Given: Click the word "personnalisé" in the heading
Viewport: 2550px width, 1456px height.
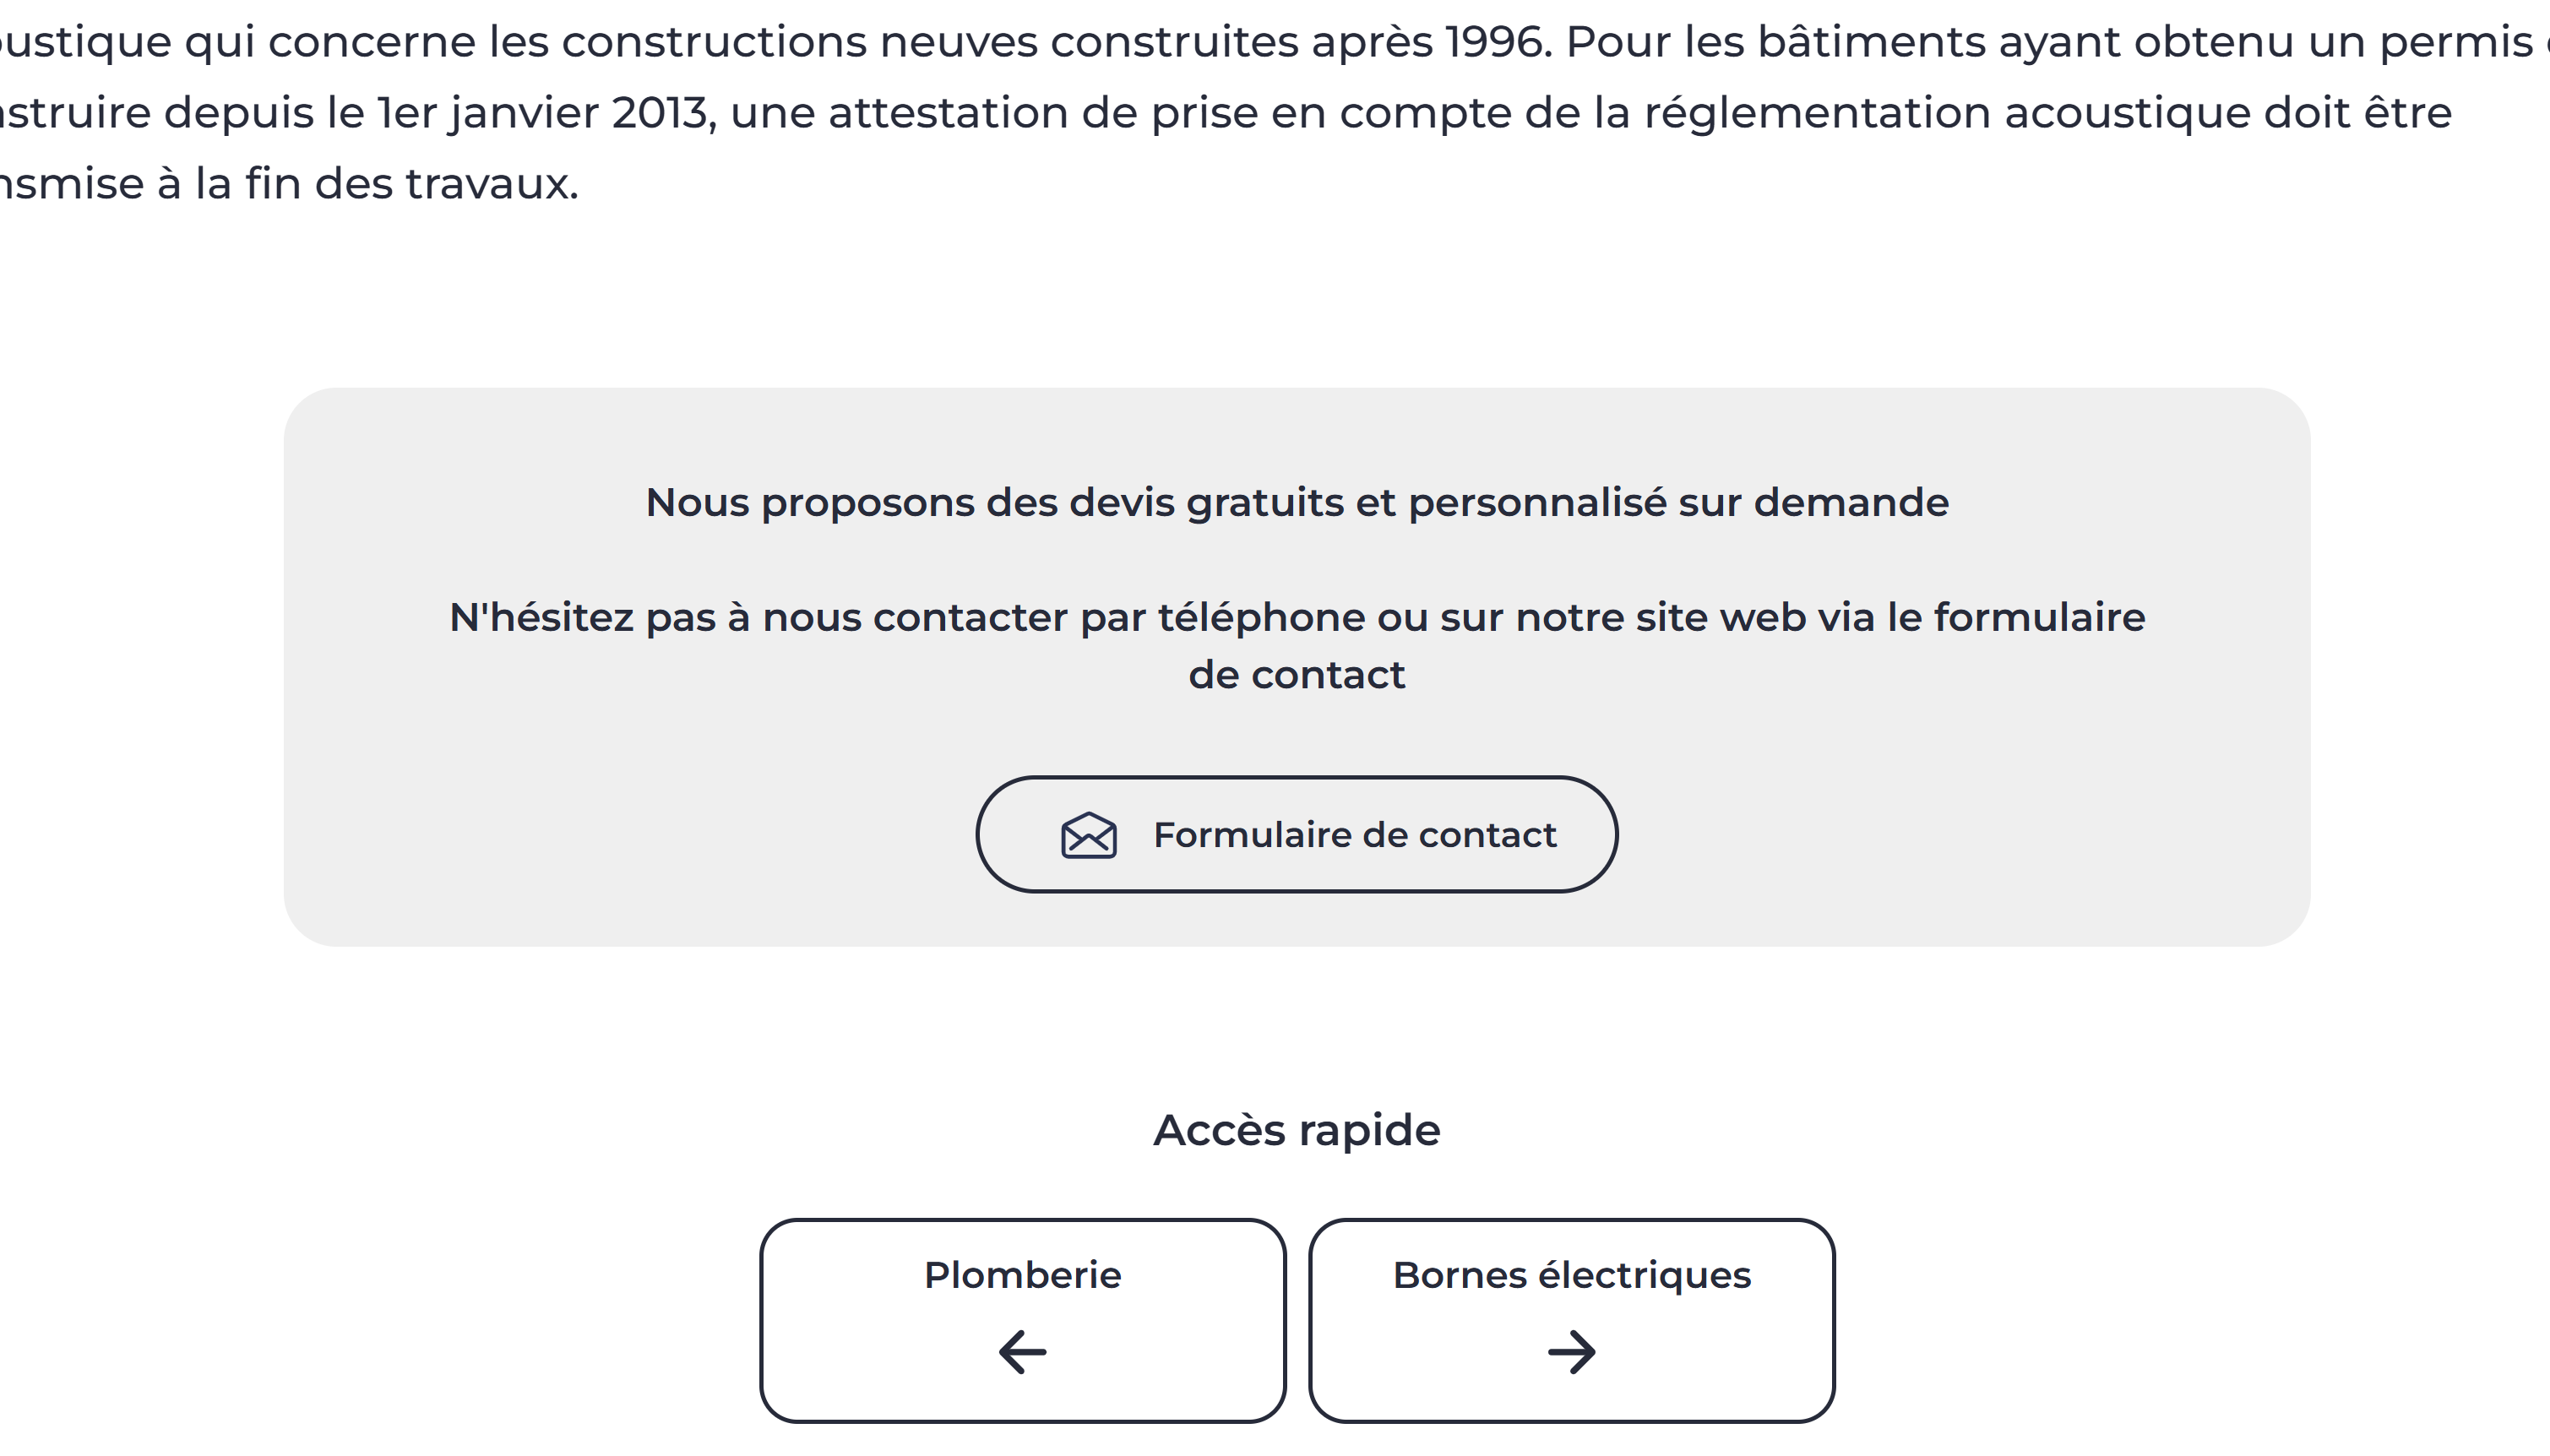Looking at the screenshot, I should [1536, 502].
